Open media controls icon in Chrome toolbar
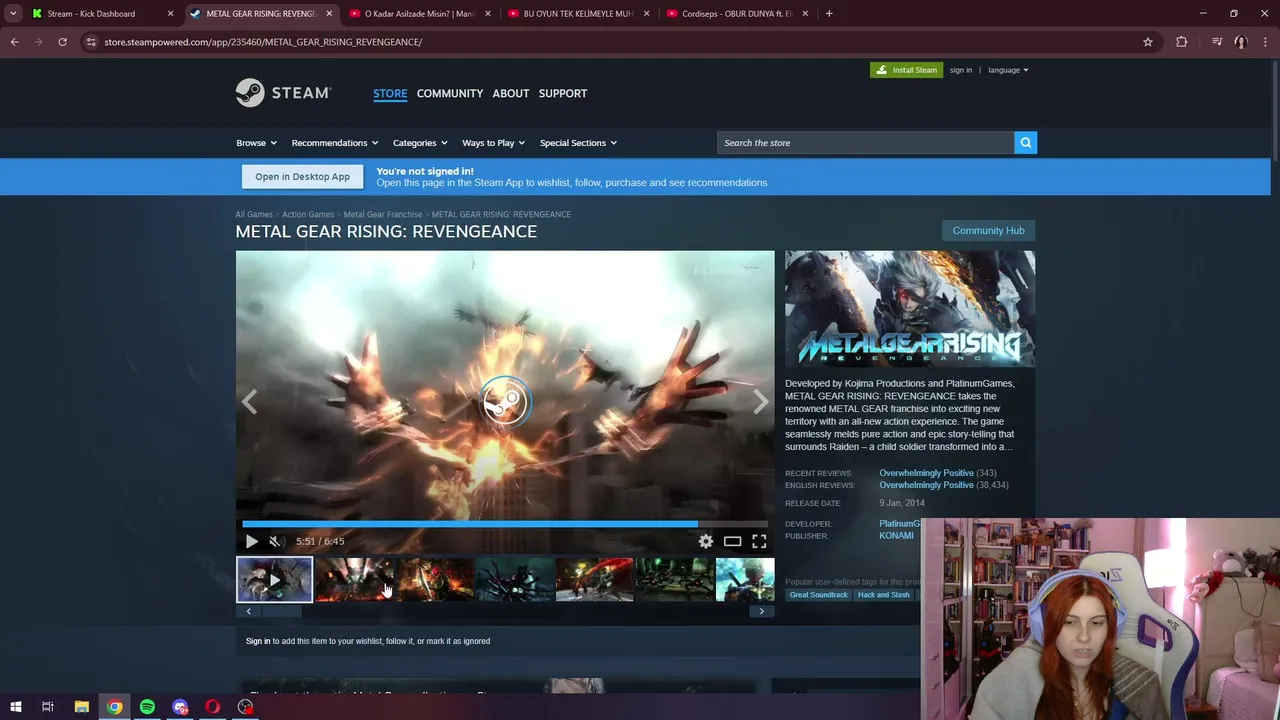The width and height of the screenshot is (1280, 720). pyautogui.click(x=1217, y=42)
